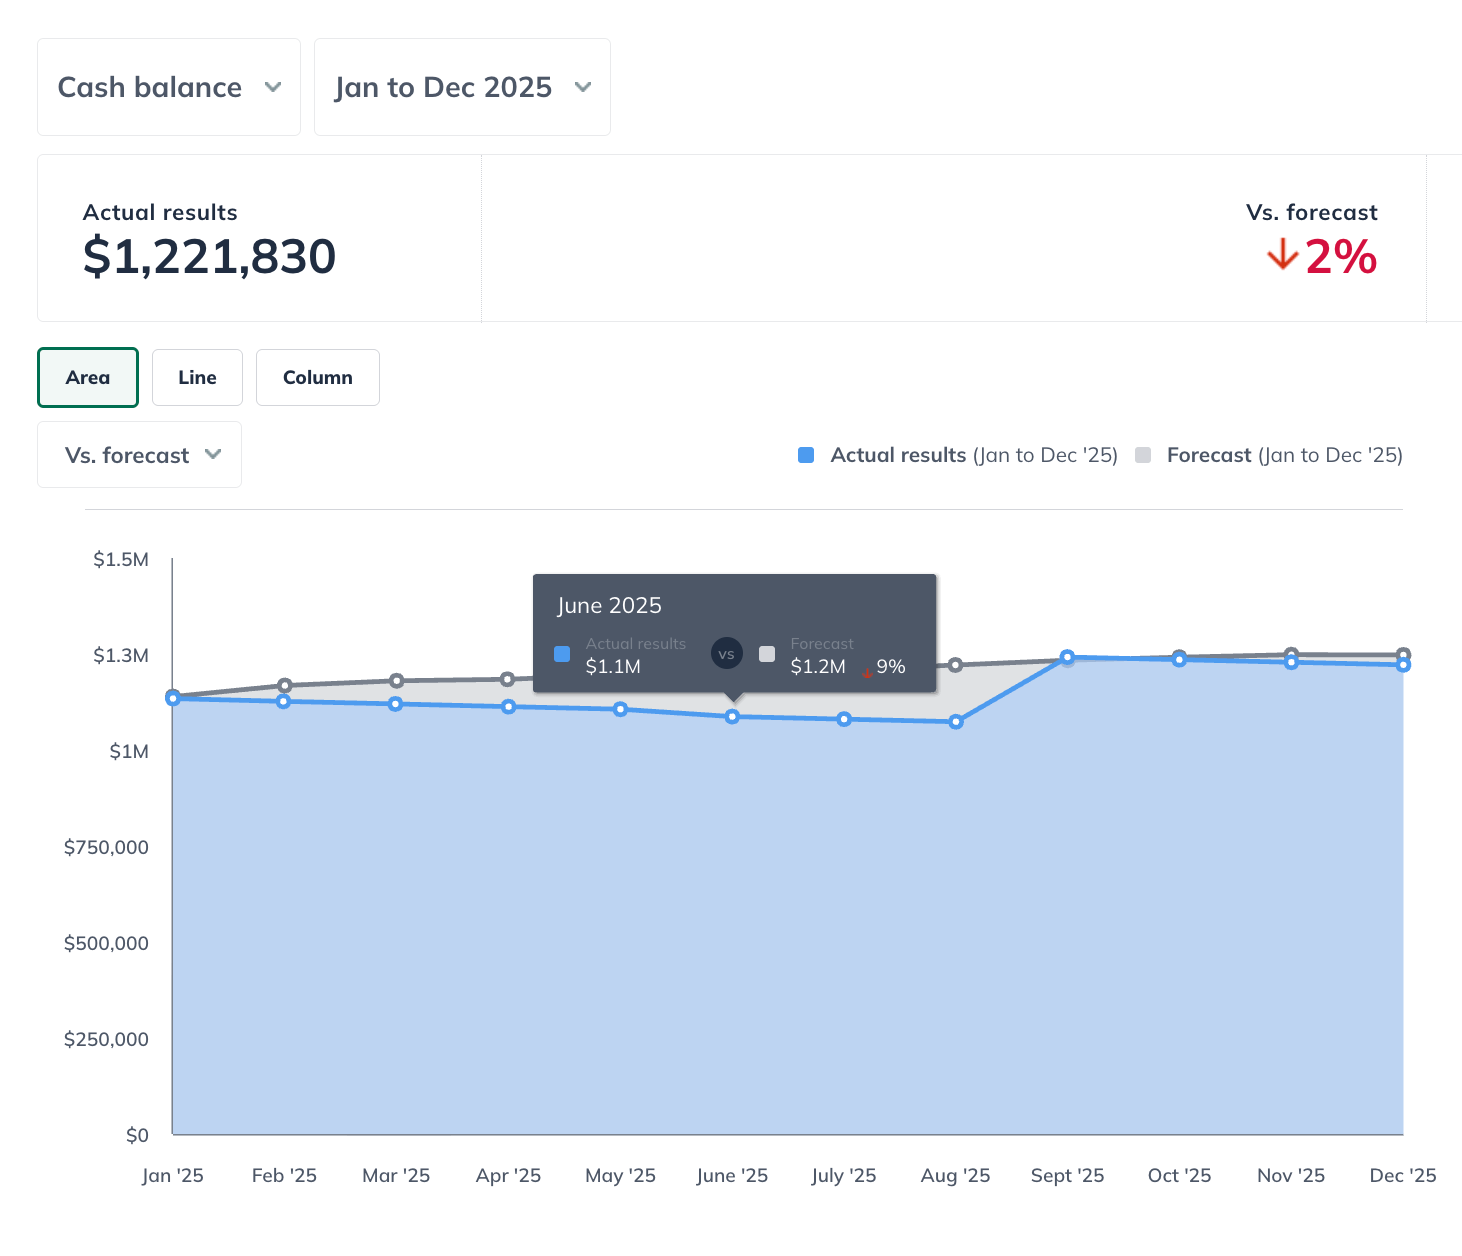Click the gray Forecast legend swatch
Screen dimensions: 1462x1256
(x=1143, y=455)
